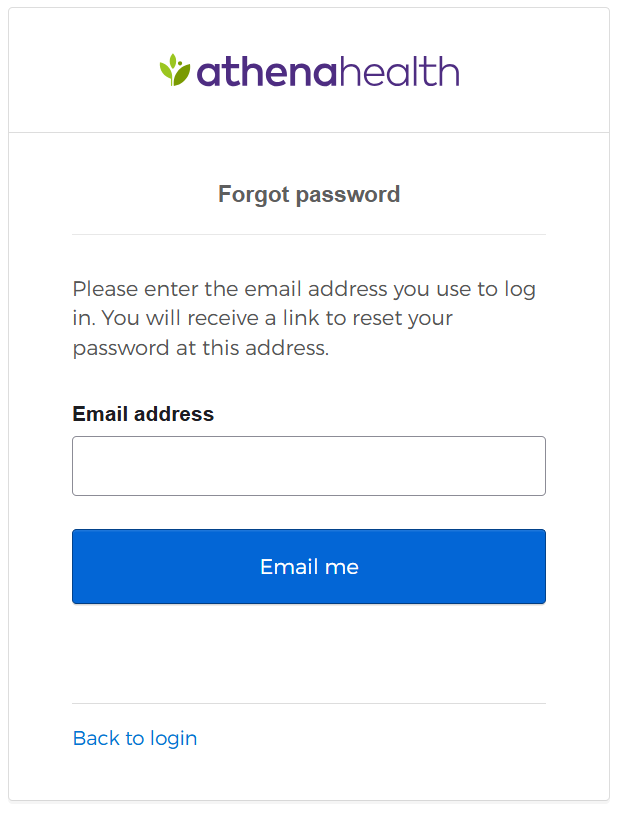
Task: Click inside the Email address field
Action: [x=309, y=466]
